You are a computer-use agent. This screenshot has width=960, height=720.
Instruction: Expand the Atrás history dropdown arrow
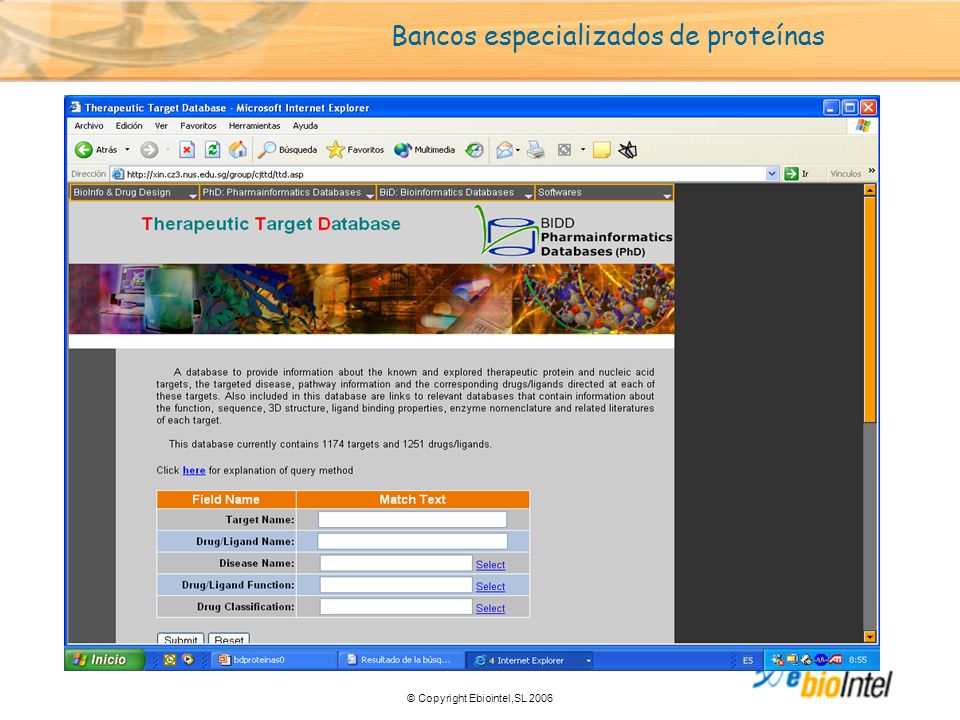127,149
